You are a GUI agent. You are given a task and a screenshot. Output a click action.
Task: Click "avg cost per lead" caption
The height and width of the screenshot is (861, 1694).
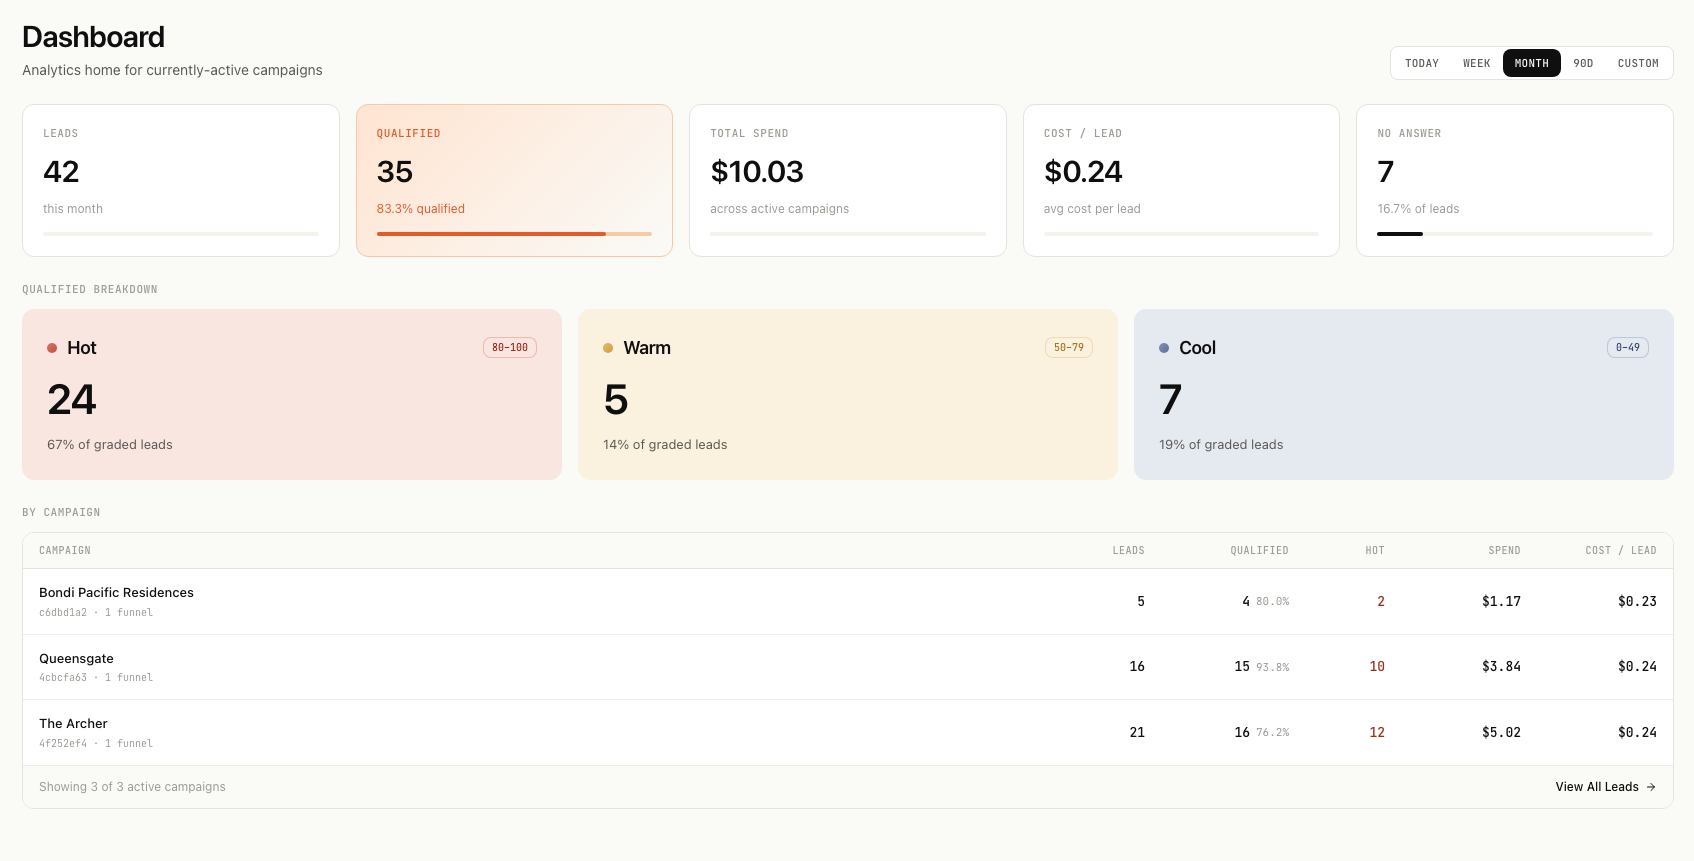pos(1092,209)
